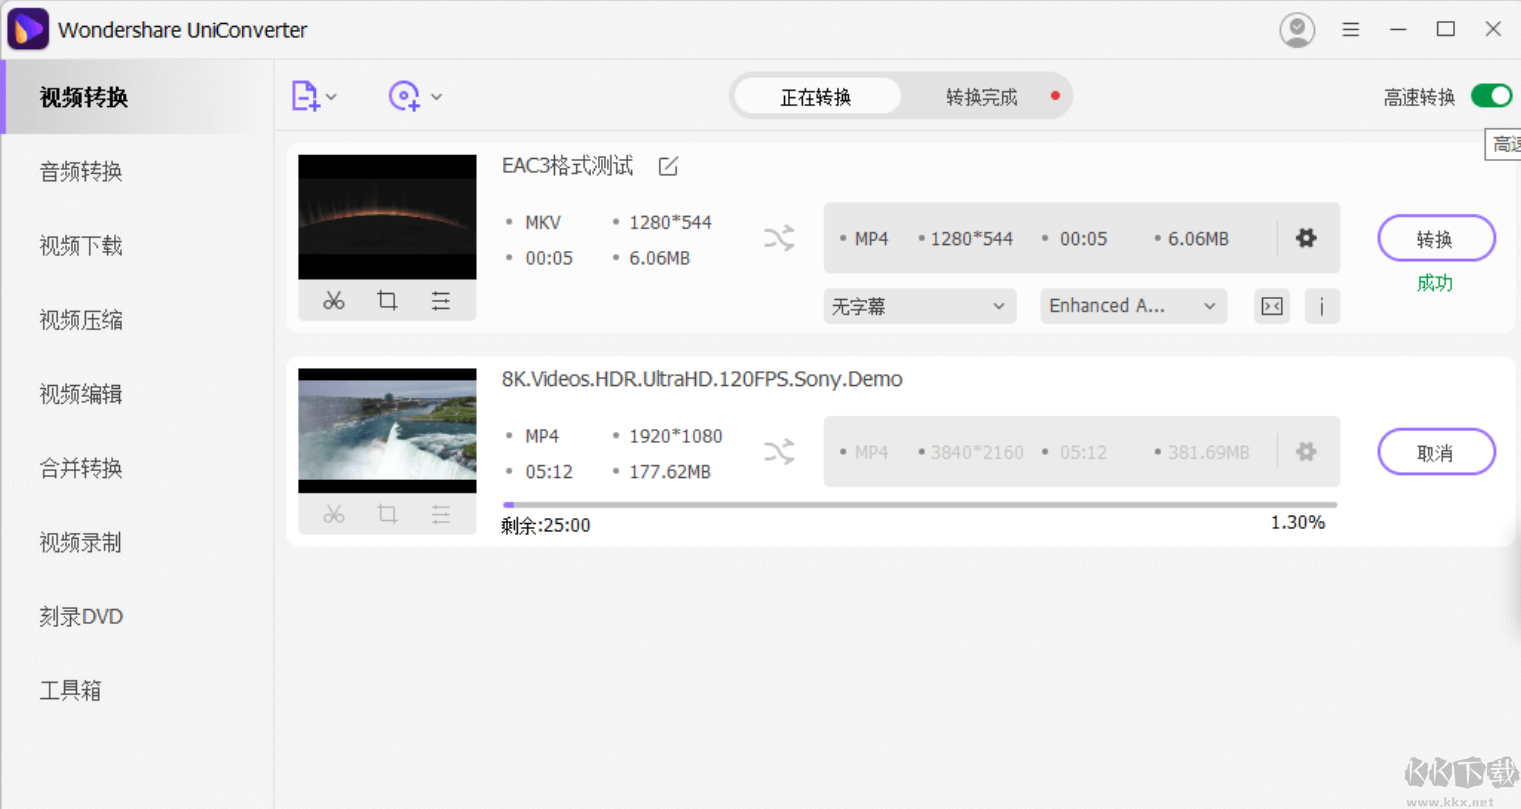Image resolution: width=1521 pixels, height=809 pixels.
Task: Rename EAC3格式测试 with the edit pencil icon
Action: [x=668, y=166]
